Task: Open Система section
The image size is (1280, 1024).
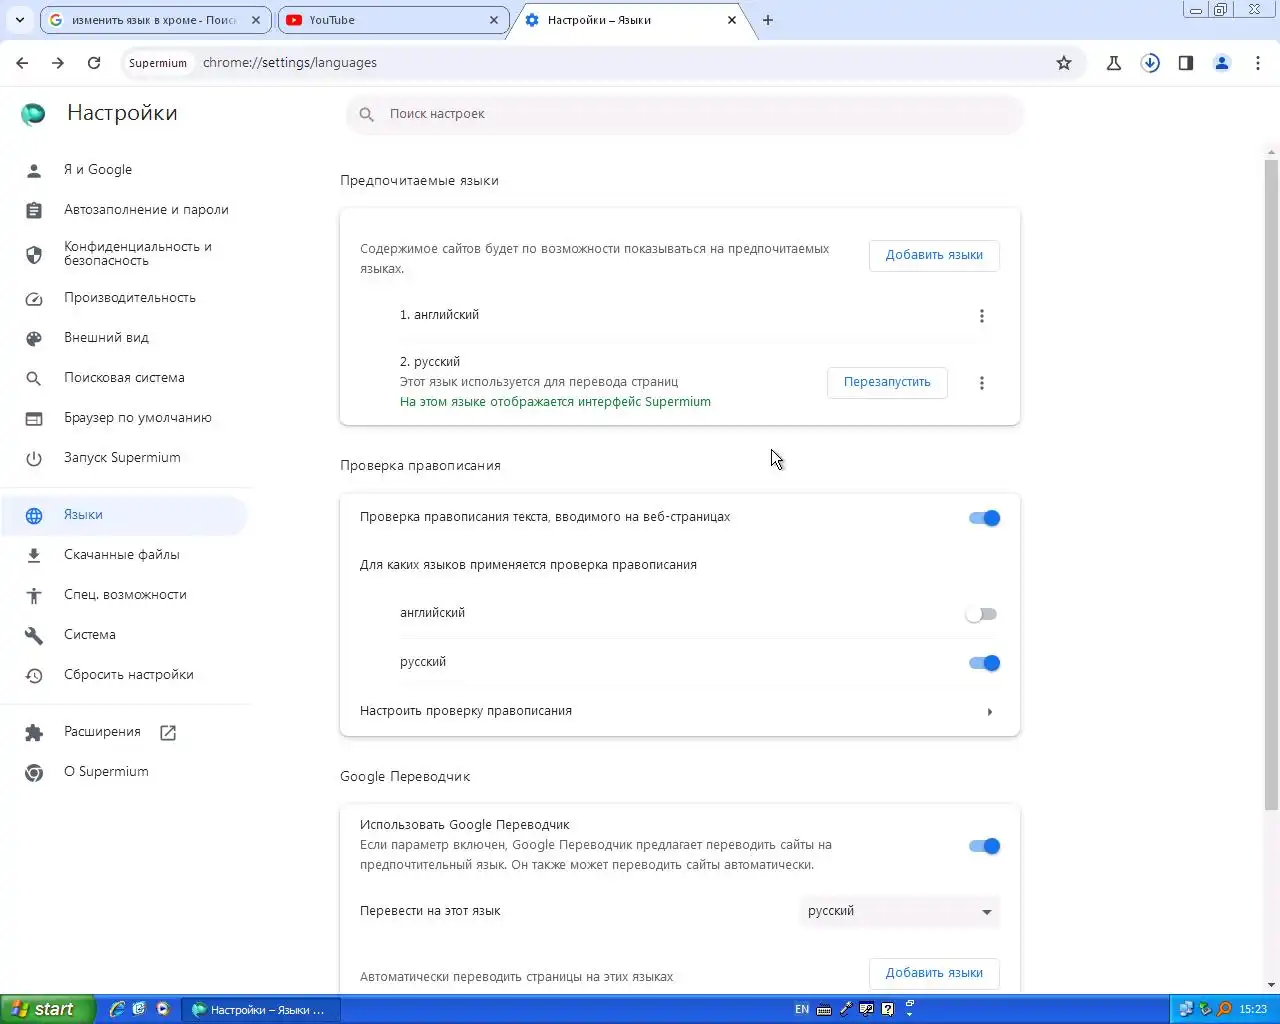Action: [125, 635]
